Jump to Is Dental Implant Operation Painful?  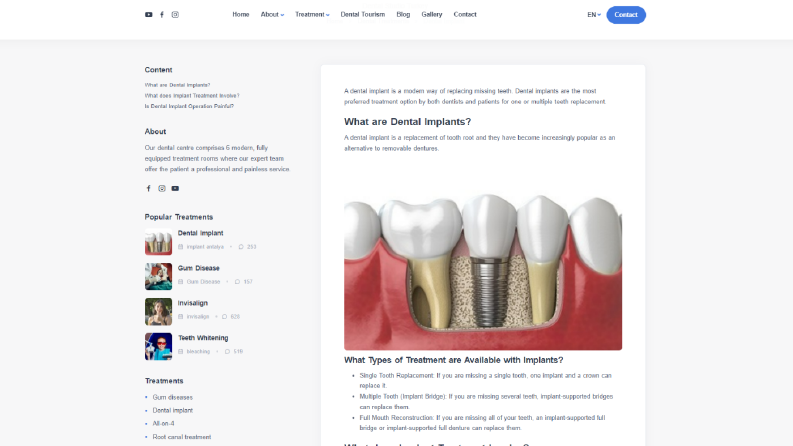point(189,106)
